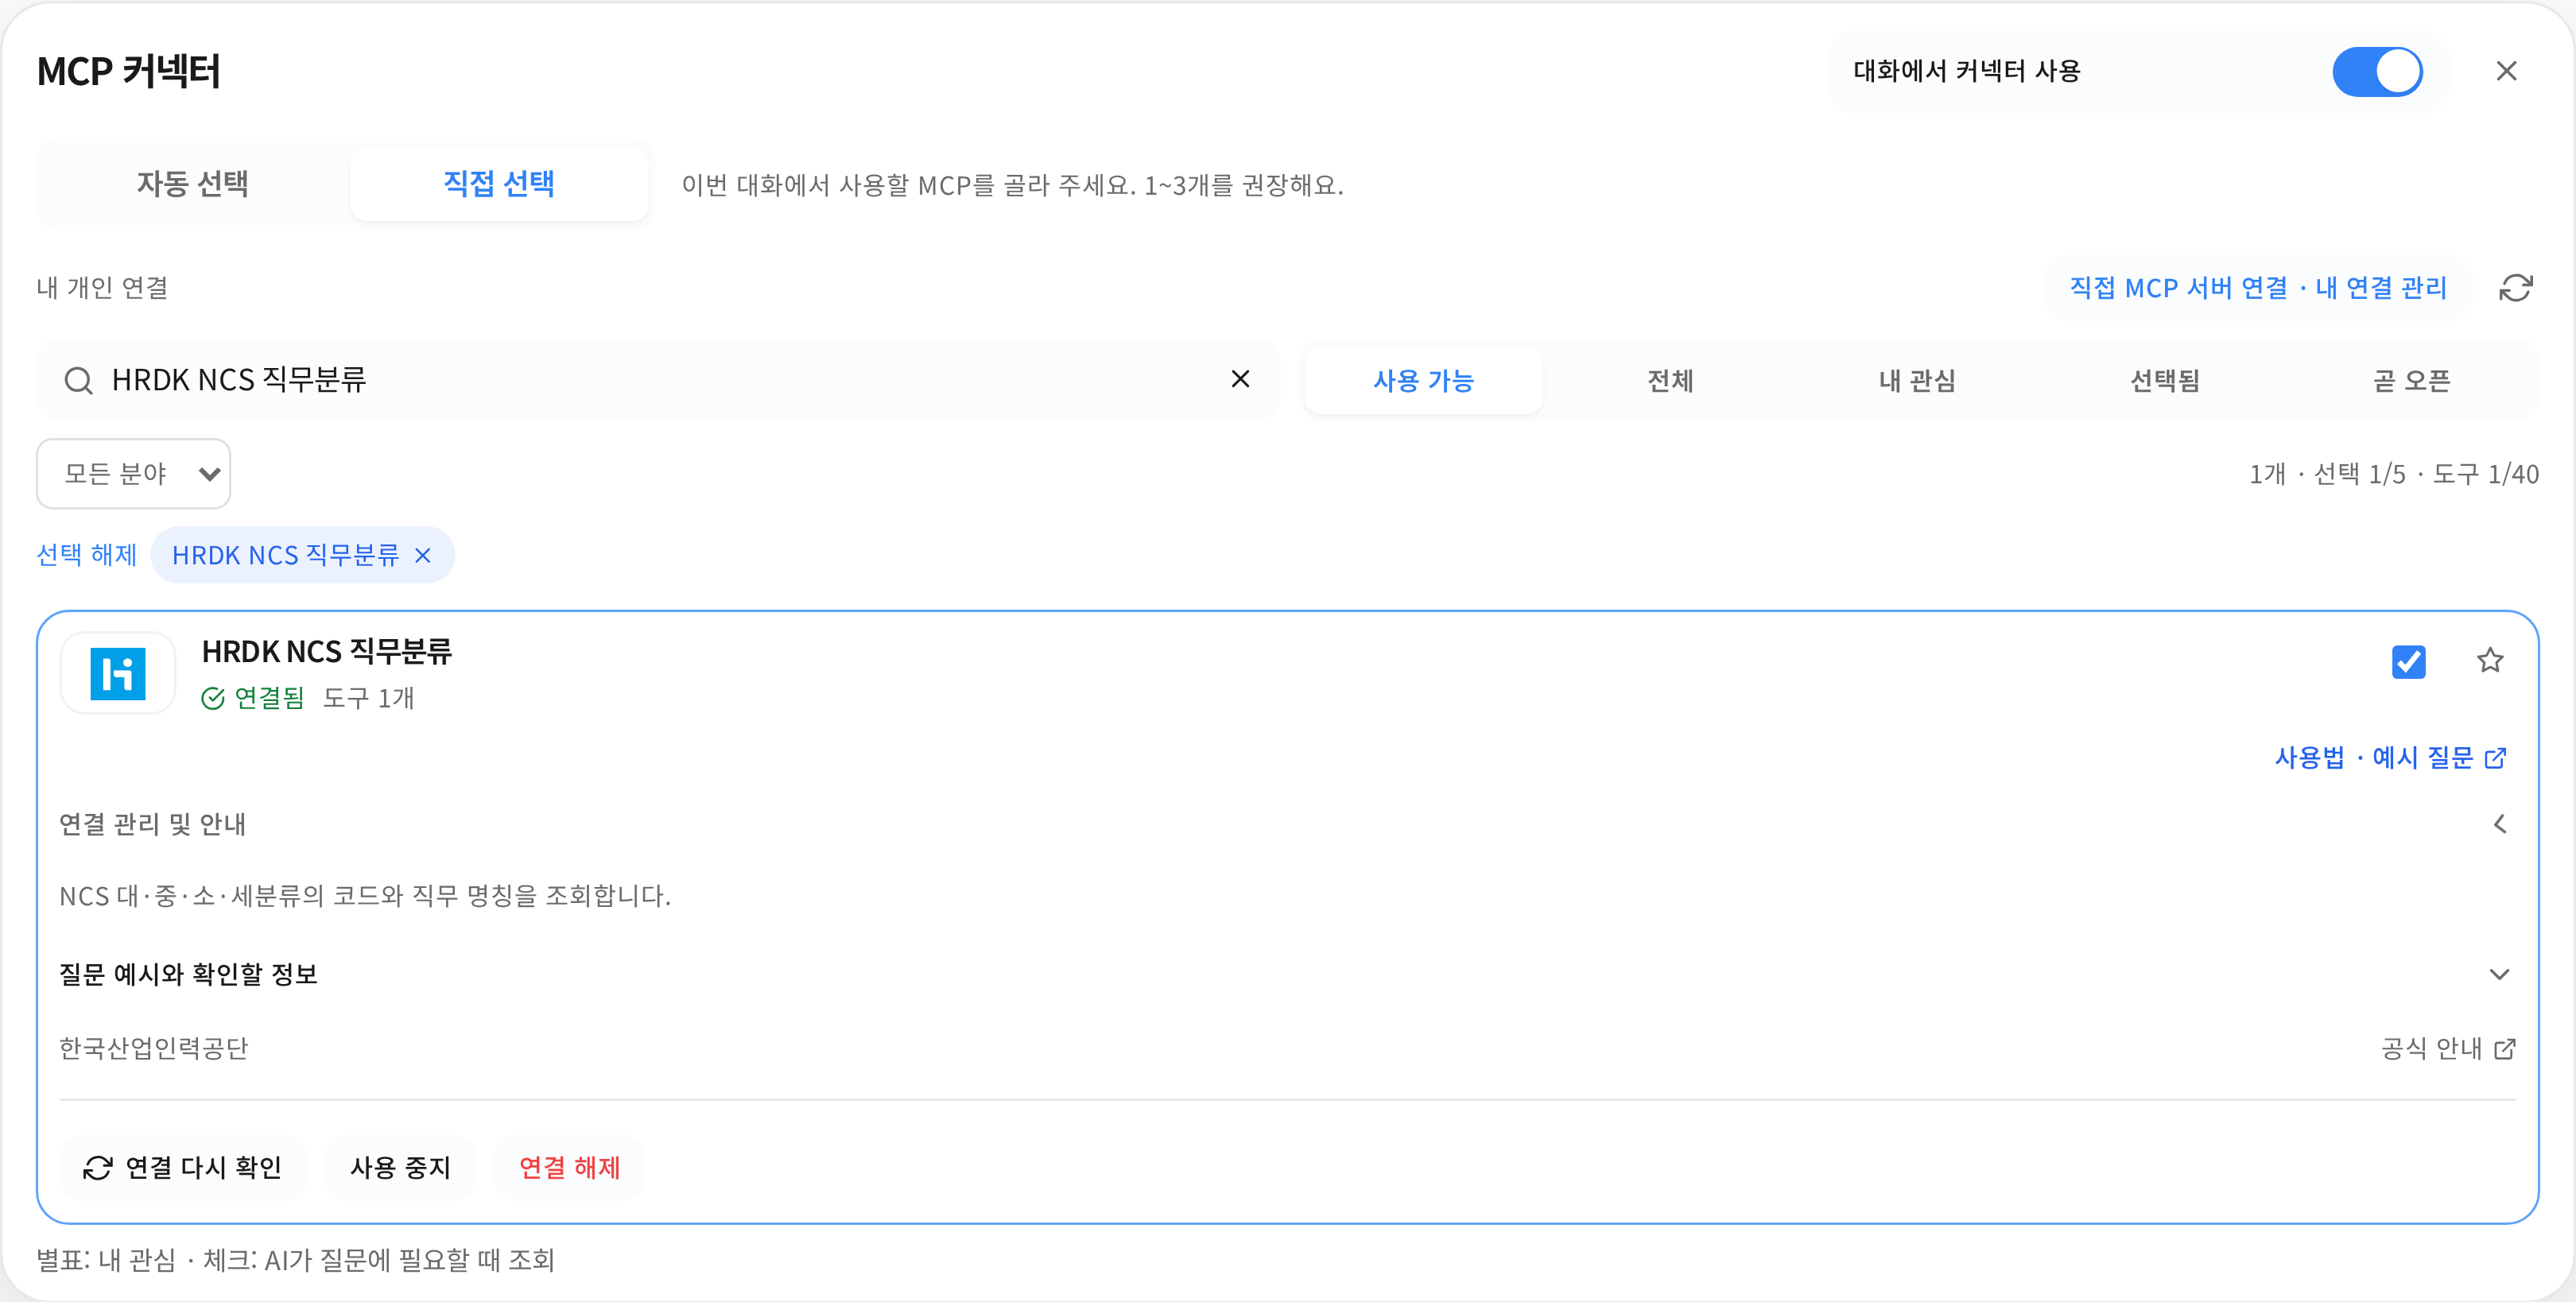
Task: Show 전체 filter tab
Action: (x=1670, y=381)
